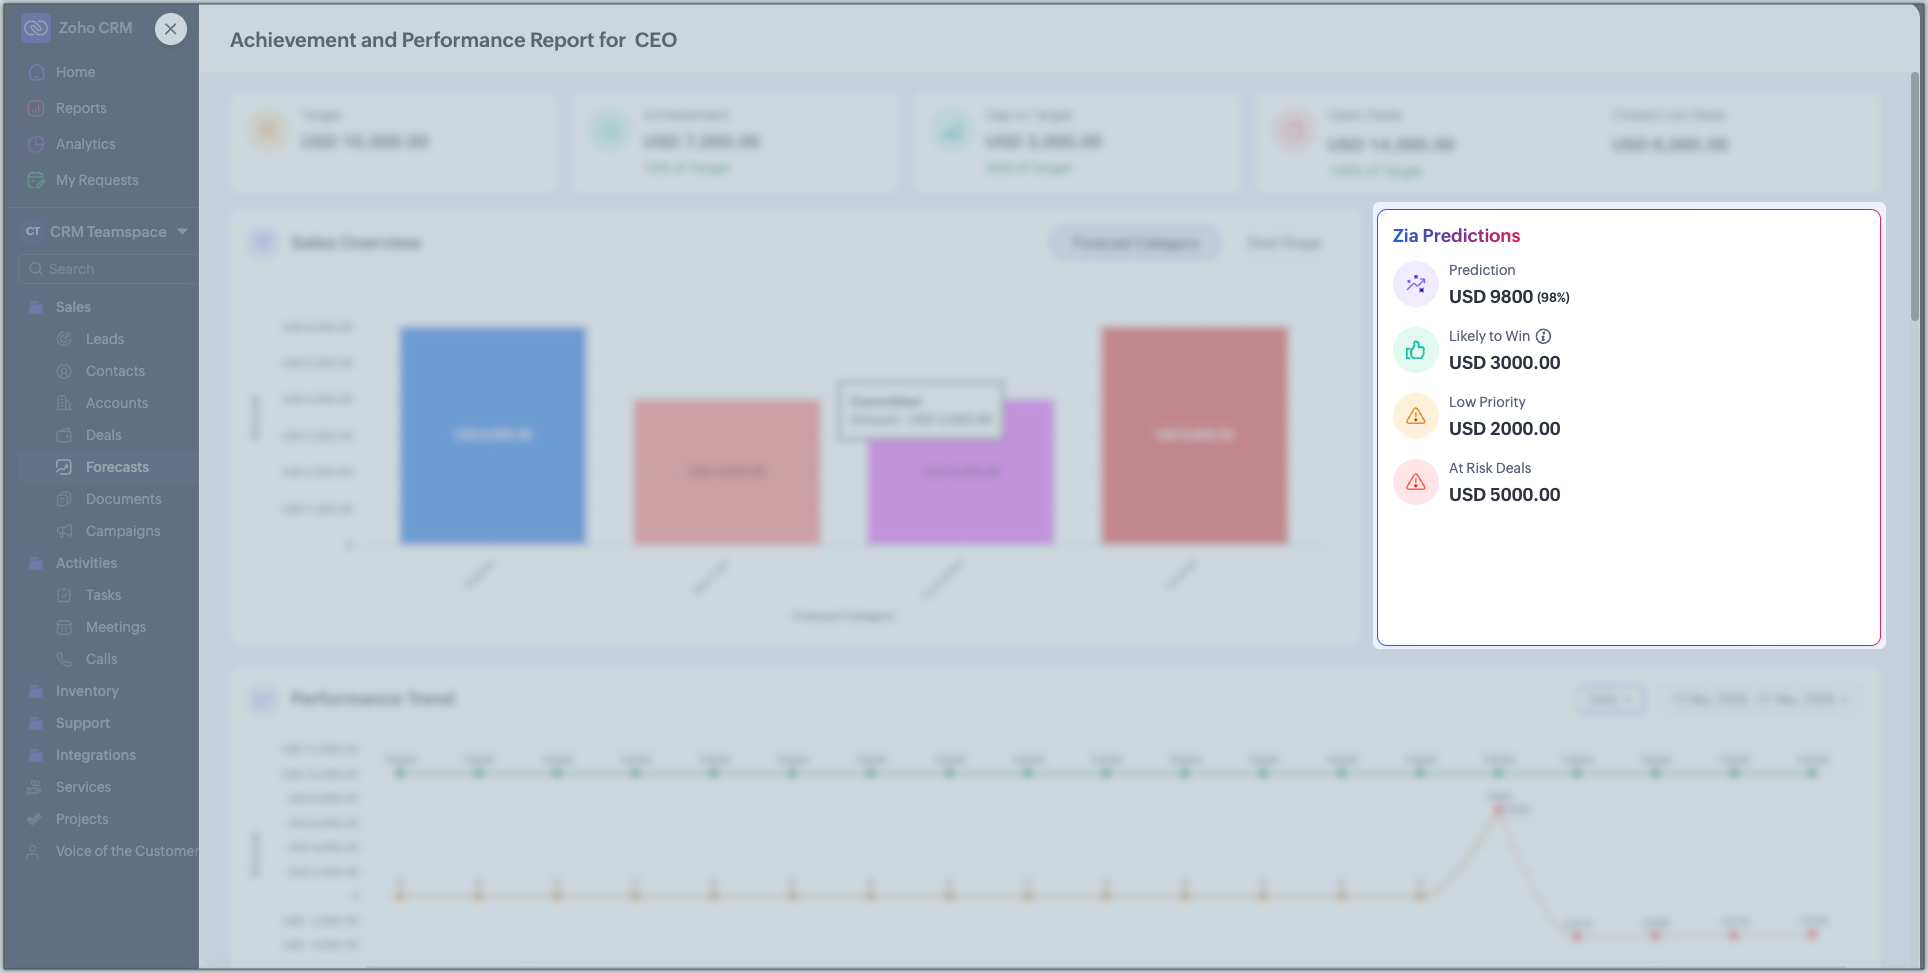Click the Leads icon in the sidebar
The width and height of the screenshot is (1928, 973).
(64, 339)
